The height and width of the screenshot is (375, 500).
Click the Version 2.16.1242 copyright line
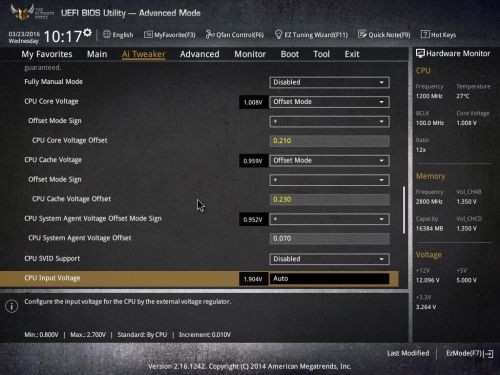(x=250, y=366)
